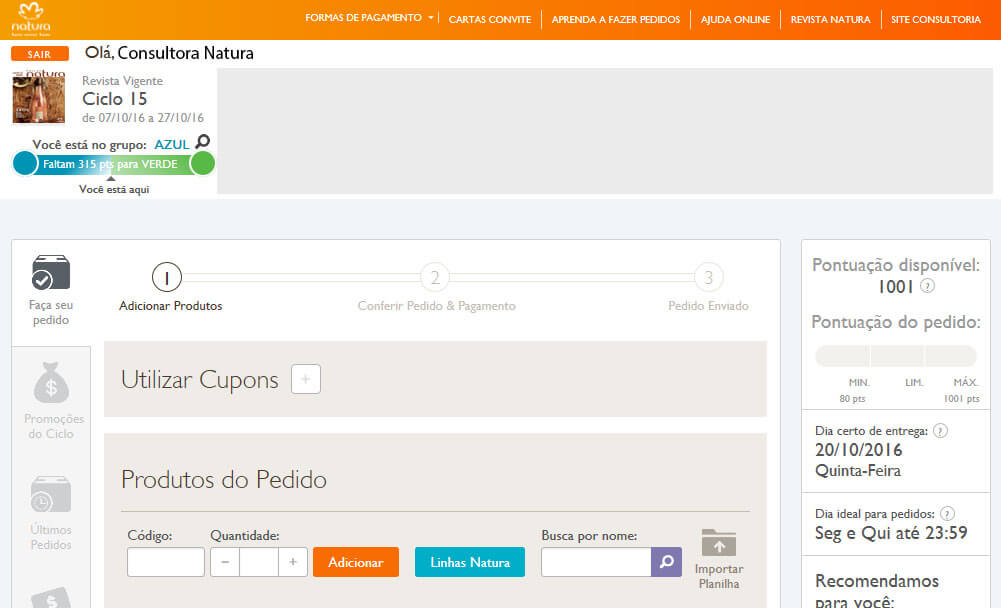Click the Olá, Consultora Natura greeting
The image size is (1001, 608).
[169, 53]
